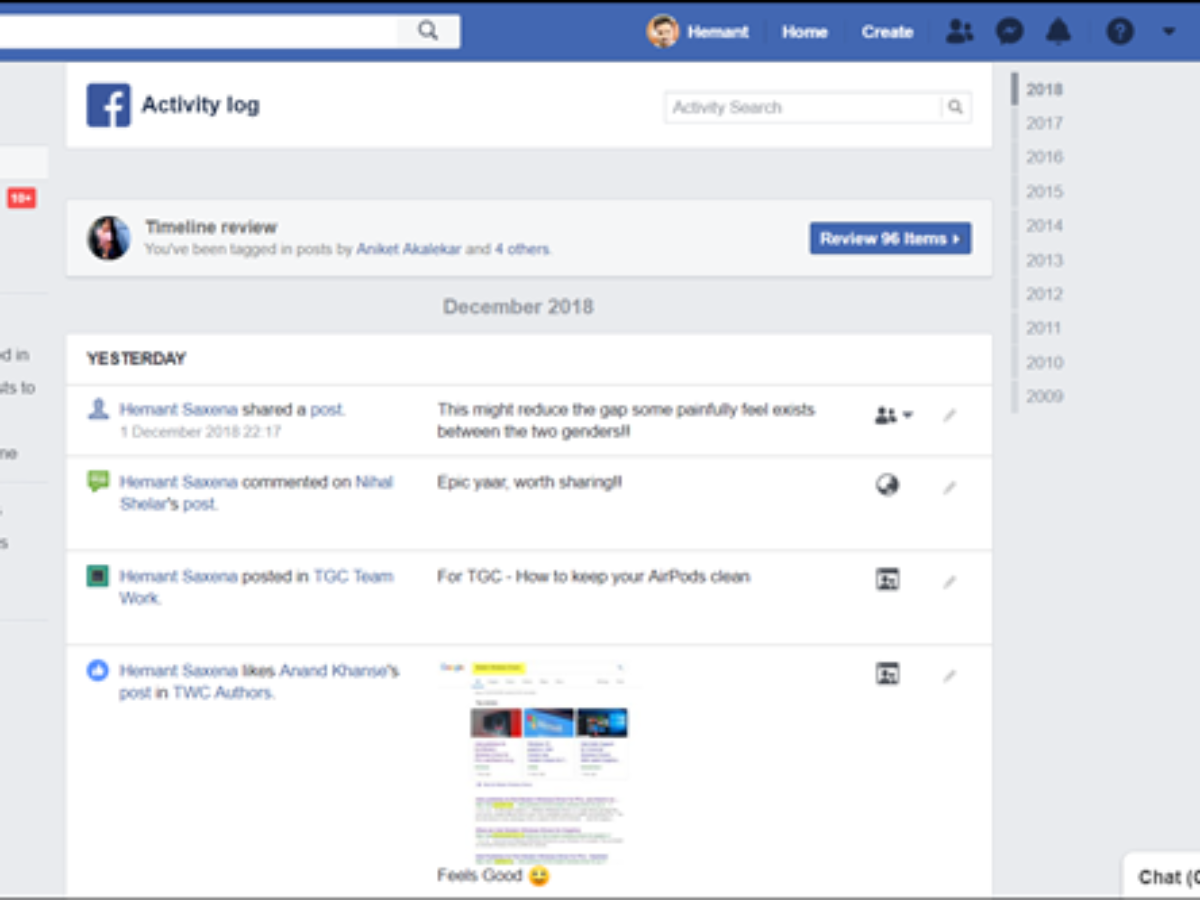Screen dimensions: 1200x900
Task: Open the Notifications bell
Action: point(1058,32)
